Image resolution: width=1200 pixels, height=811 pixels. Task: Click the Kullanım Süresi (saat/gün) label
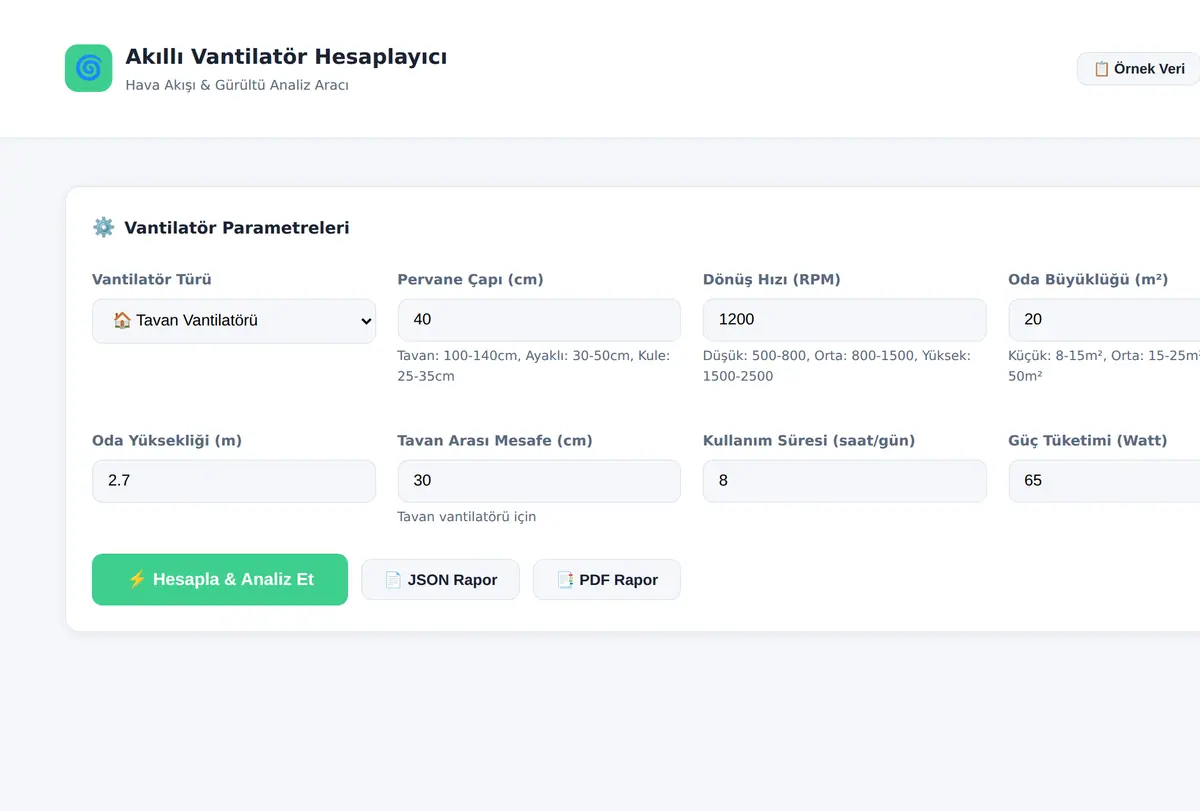coord(809,441)
